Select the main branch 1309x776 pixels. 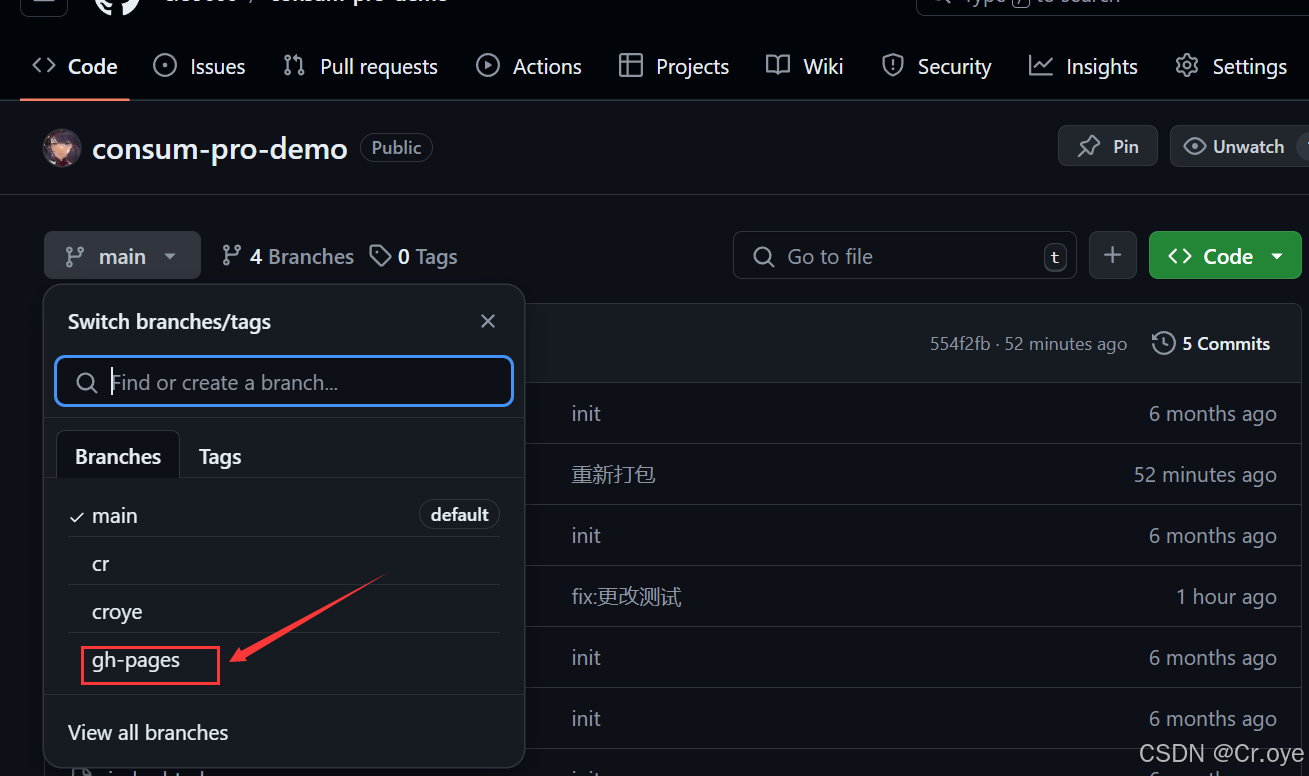[x=284, y=515]
